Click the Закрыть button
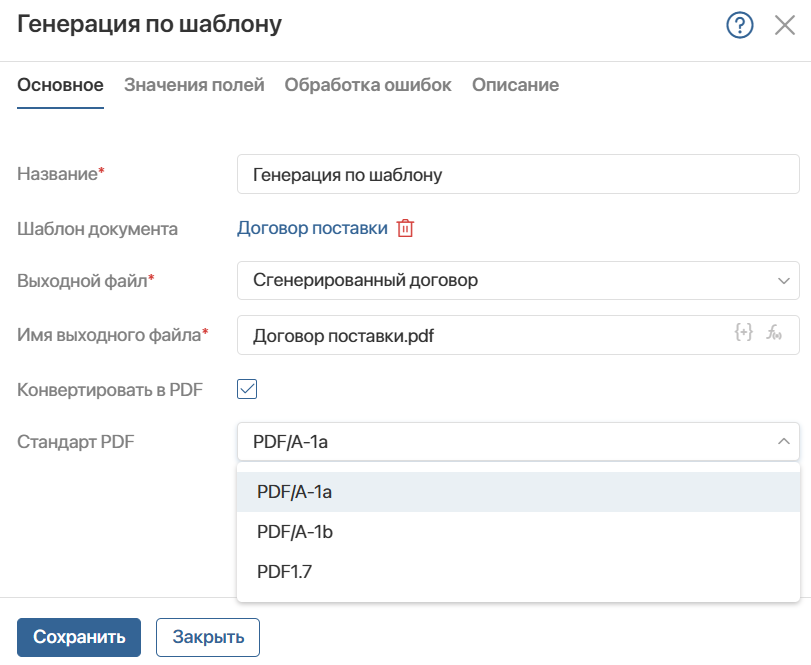811x665 pixels. 208,637
